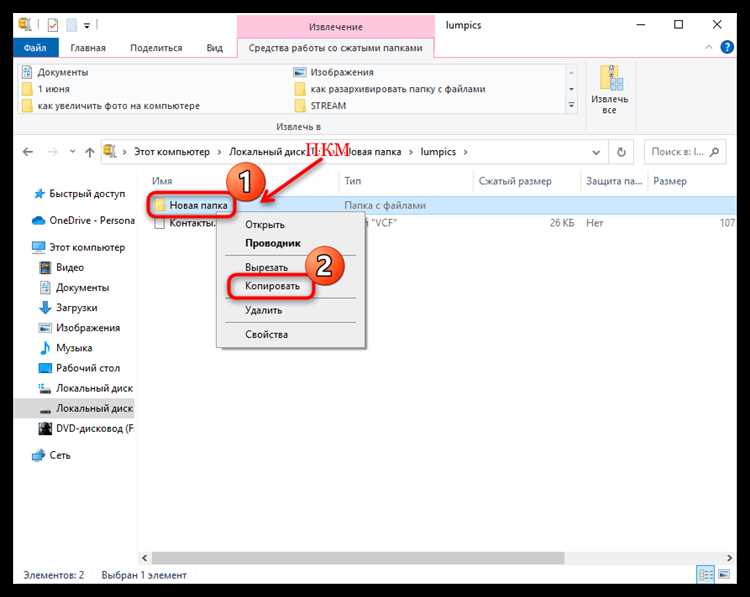750x597 pixels.
Task: Expand the destination gallery list
Action: (571, 105)
